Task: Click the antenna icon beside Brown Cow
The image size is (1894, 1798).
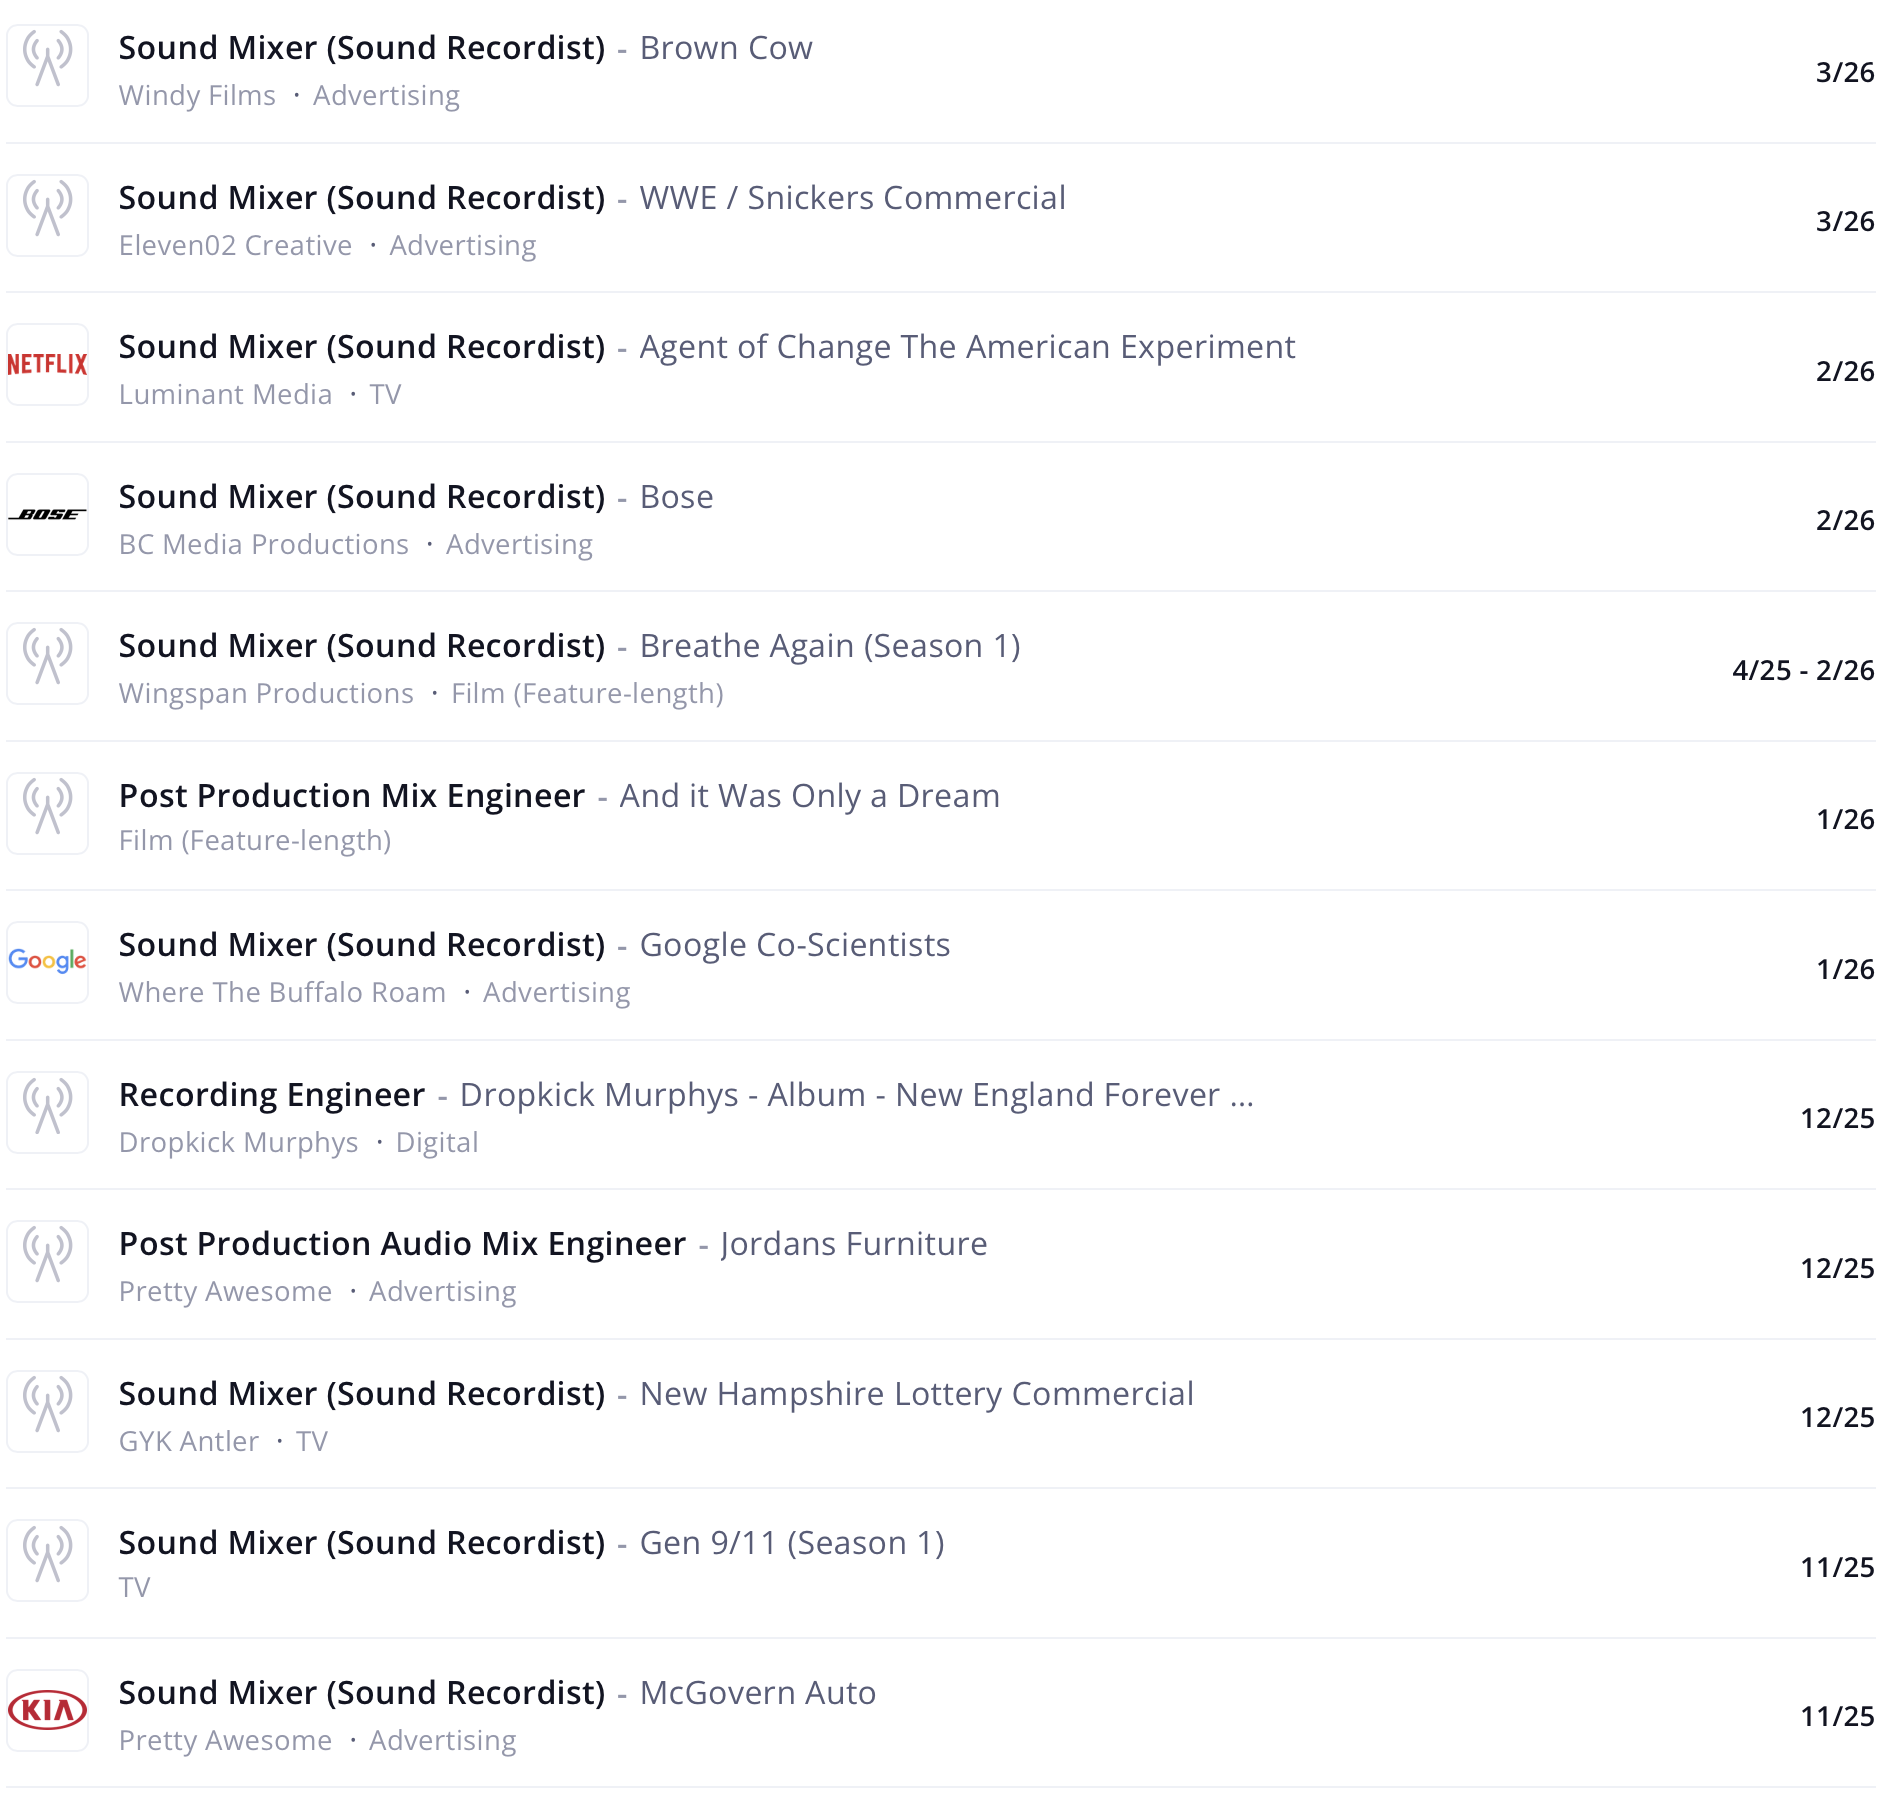Action: [x=48, y=66]
